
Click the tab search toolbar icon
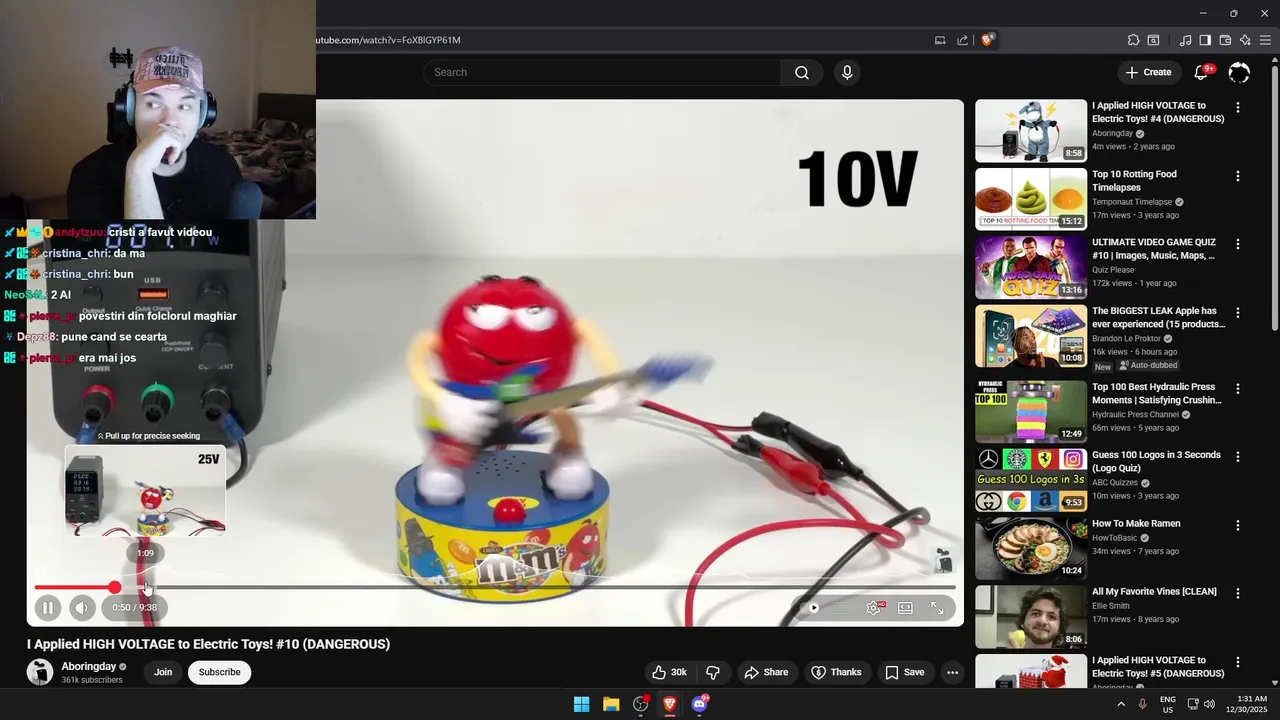(1153, 40)
